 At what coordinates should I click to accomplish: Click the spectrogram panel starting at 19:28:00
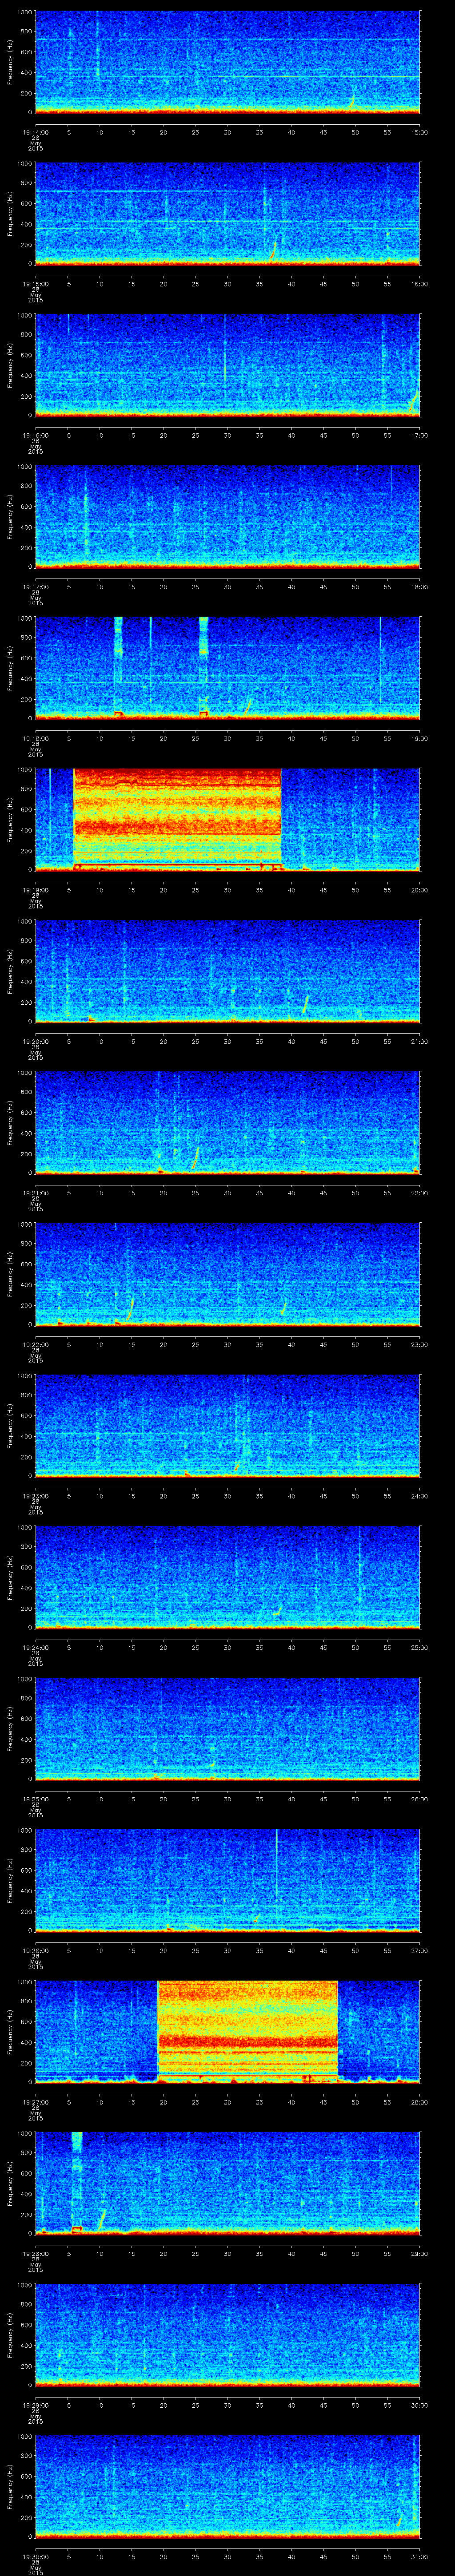point(228,2183)
